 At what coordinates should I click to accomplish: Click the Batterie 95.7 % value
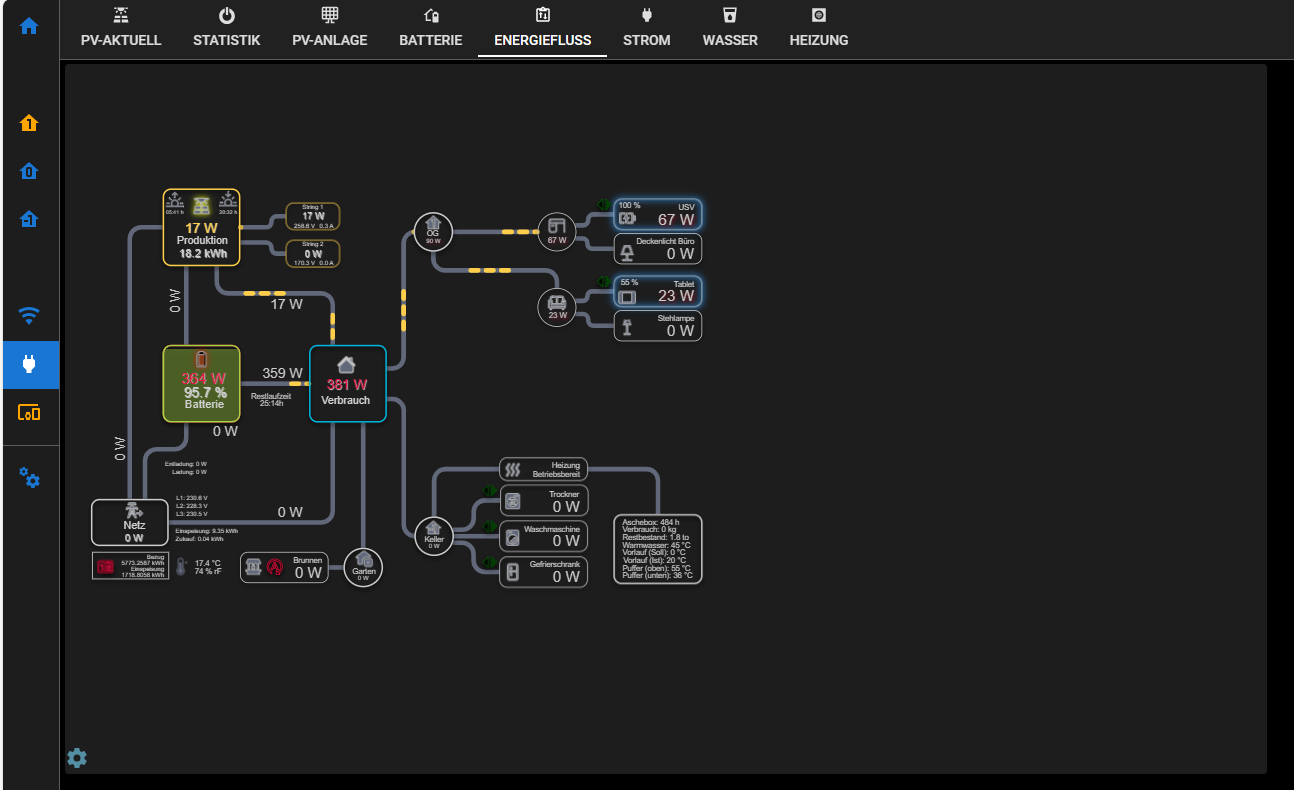pos(205,393)
